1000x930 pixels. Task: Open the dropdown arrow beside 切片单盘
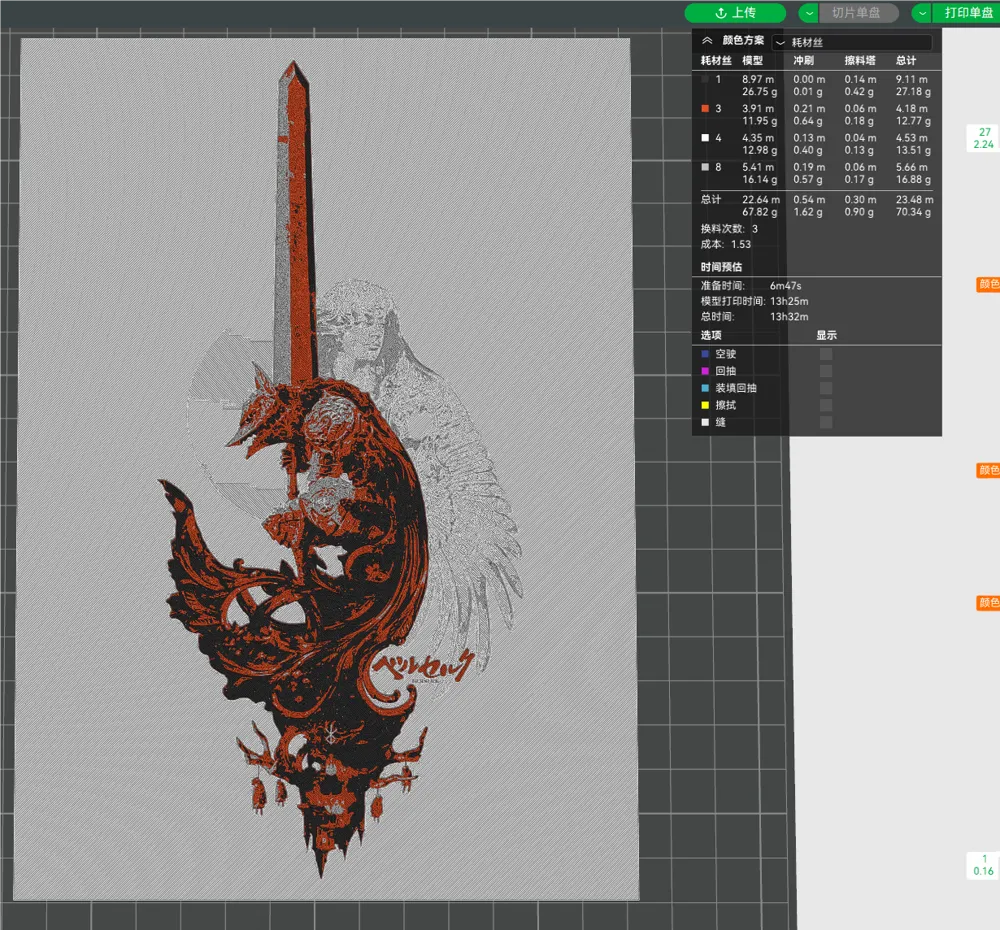tap(809, 13)
